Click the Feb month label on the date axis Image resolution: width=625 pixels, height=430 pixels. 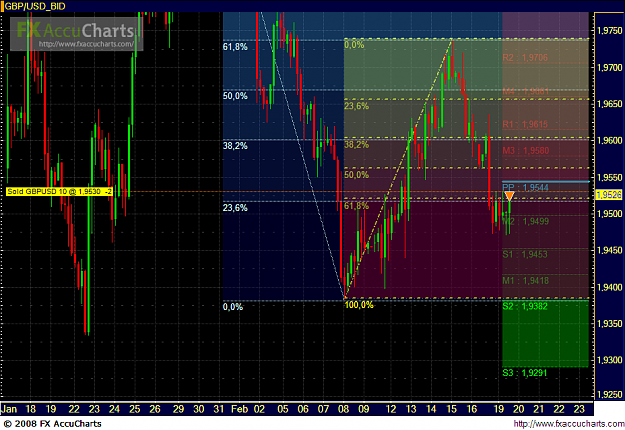coord(240,409)
